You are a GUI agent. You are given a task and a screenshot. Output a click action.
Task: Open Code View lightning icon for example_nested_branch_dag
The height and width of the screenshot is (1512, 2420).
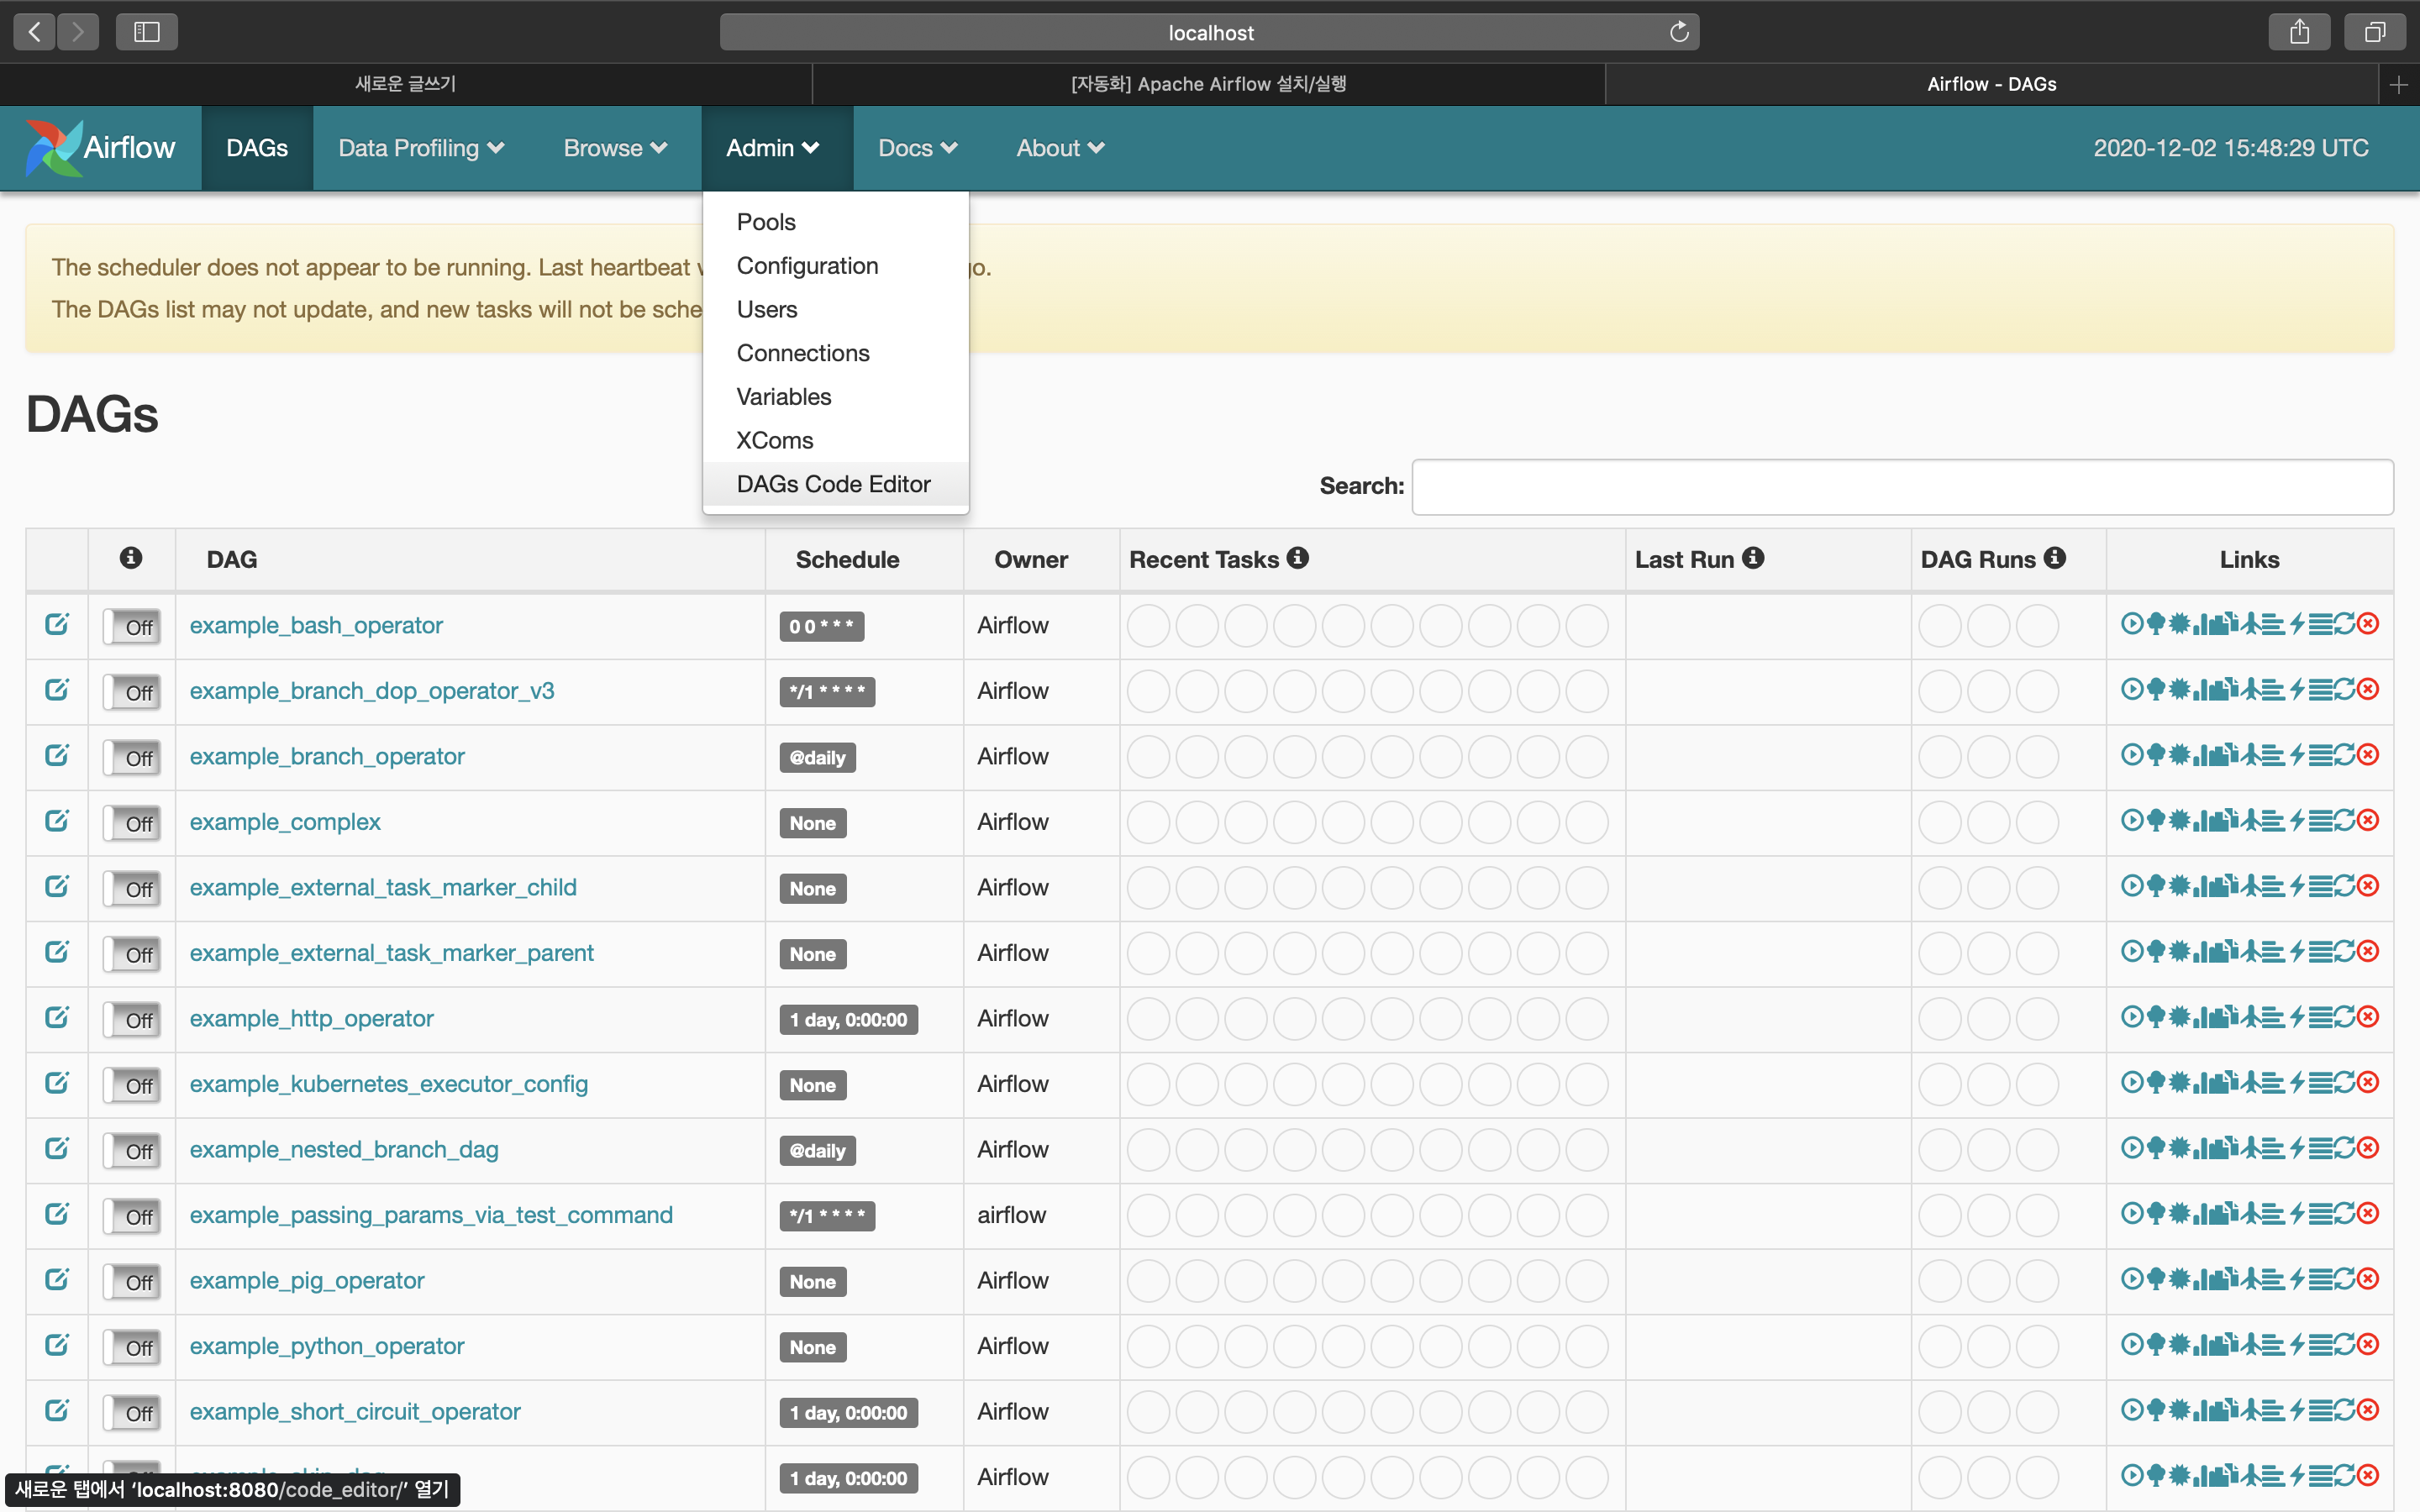pos(2297,1148)
